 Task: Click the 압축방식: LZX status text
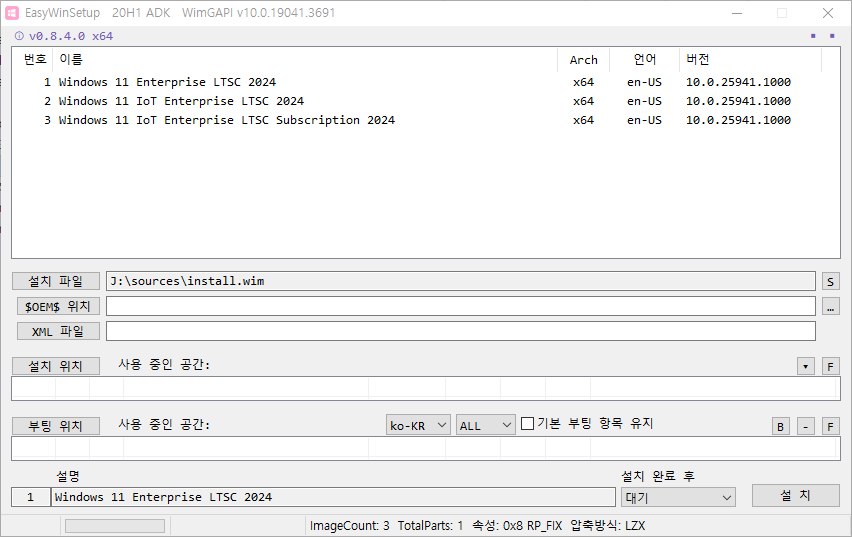click(x=607, y=526)
